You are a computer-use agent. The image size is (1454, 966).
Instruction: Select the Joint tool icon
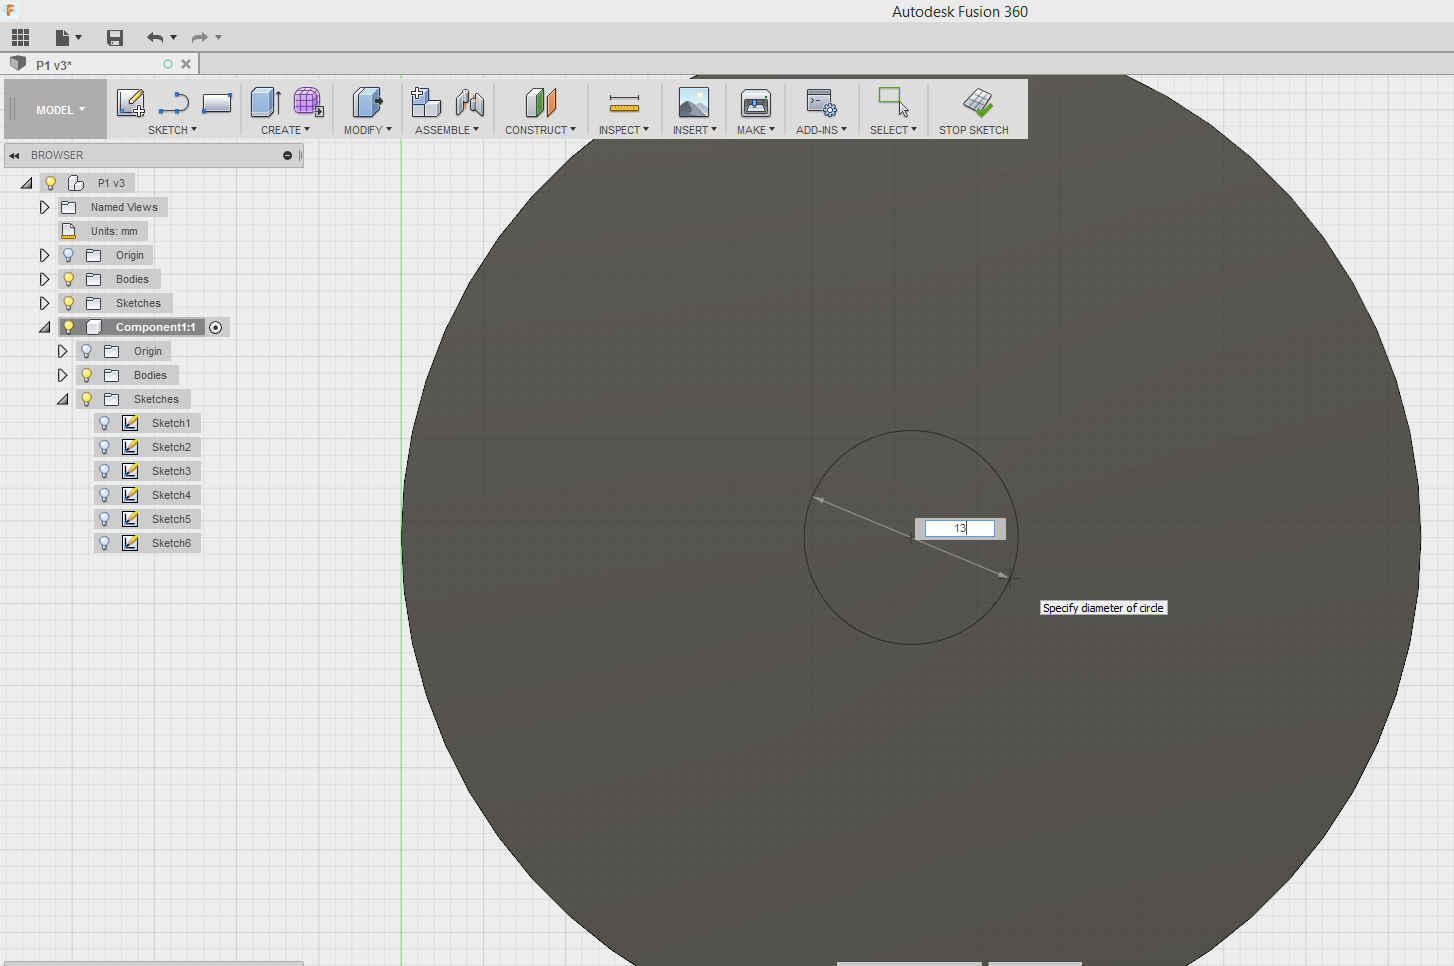[469, 102]
